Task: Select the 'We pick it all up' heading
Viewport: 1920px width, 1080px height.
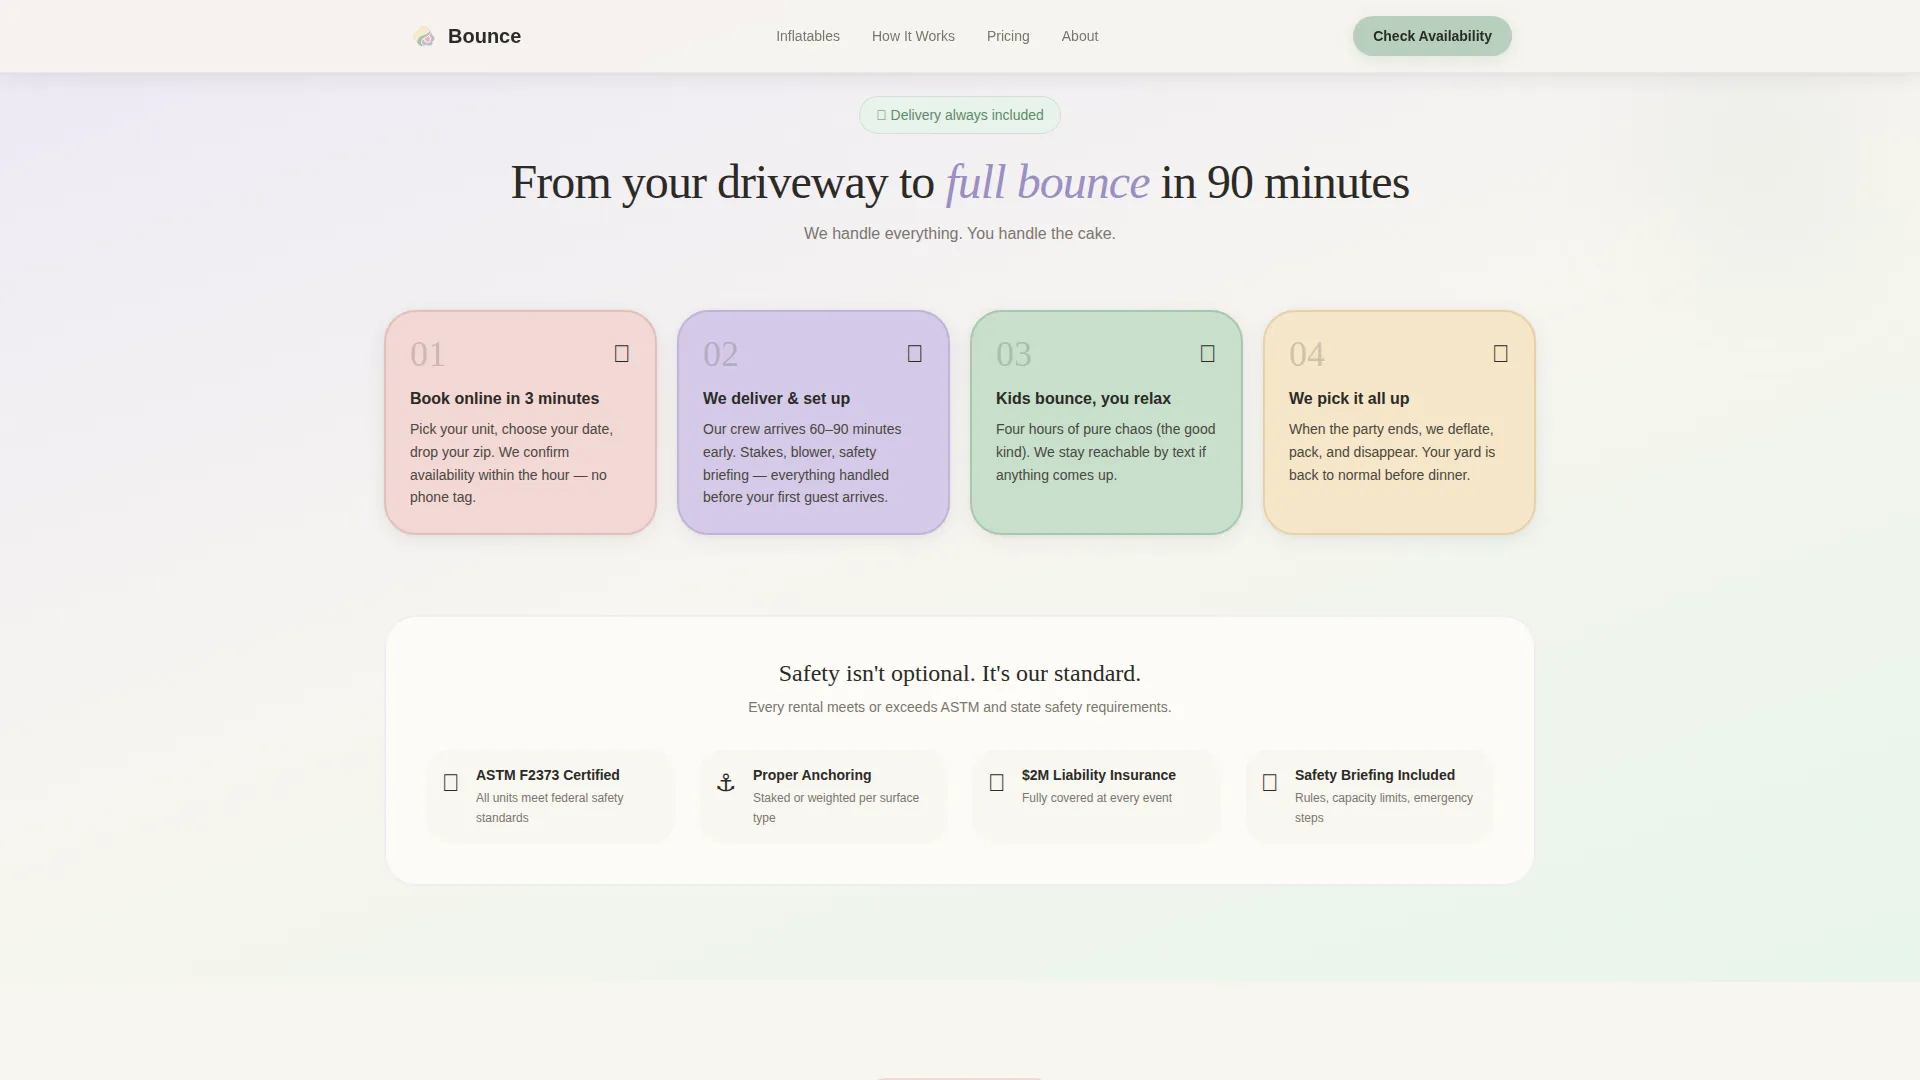Action: (1349, 398)
